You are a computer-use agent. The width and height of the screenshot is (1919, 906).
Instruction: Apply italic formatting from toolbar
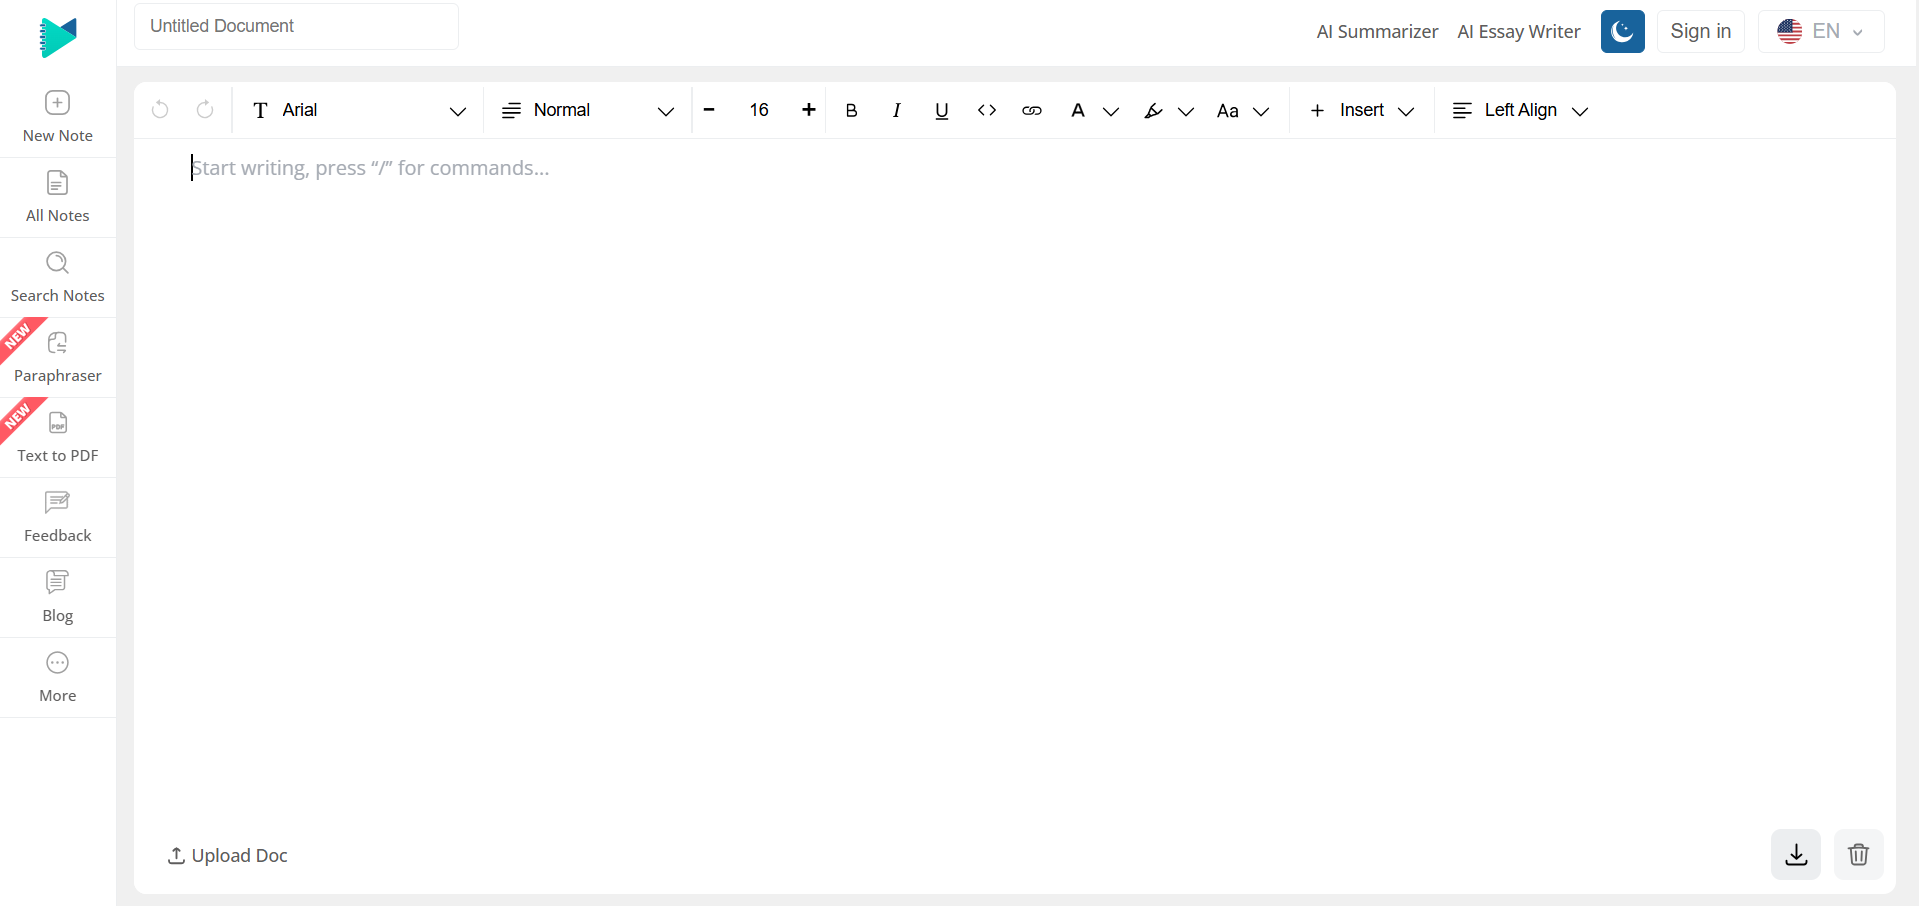coord(896,111)
